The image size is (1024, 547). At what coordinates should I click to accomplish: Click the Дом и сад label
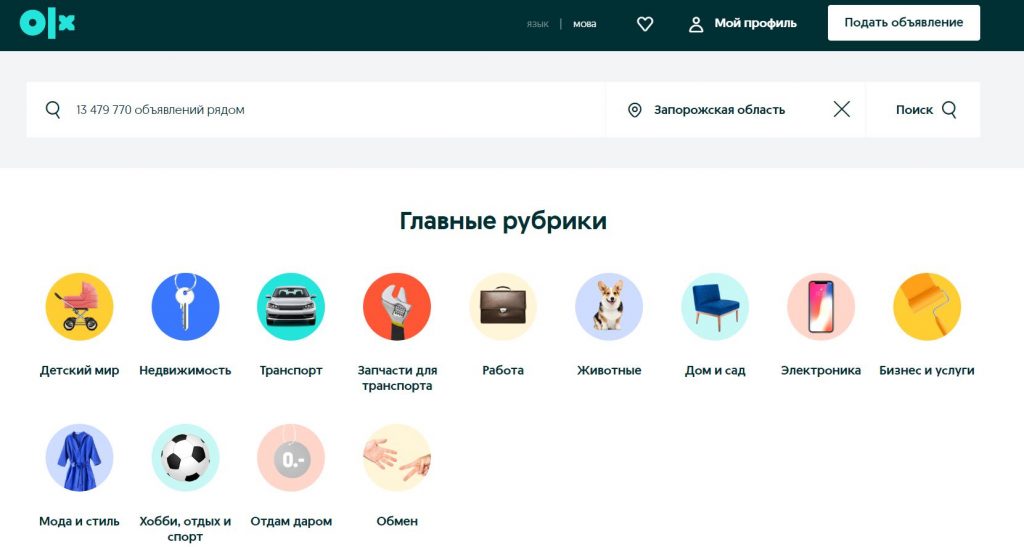point(715,371)
